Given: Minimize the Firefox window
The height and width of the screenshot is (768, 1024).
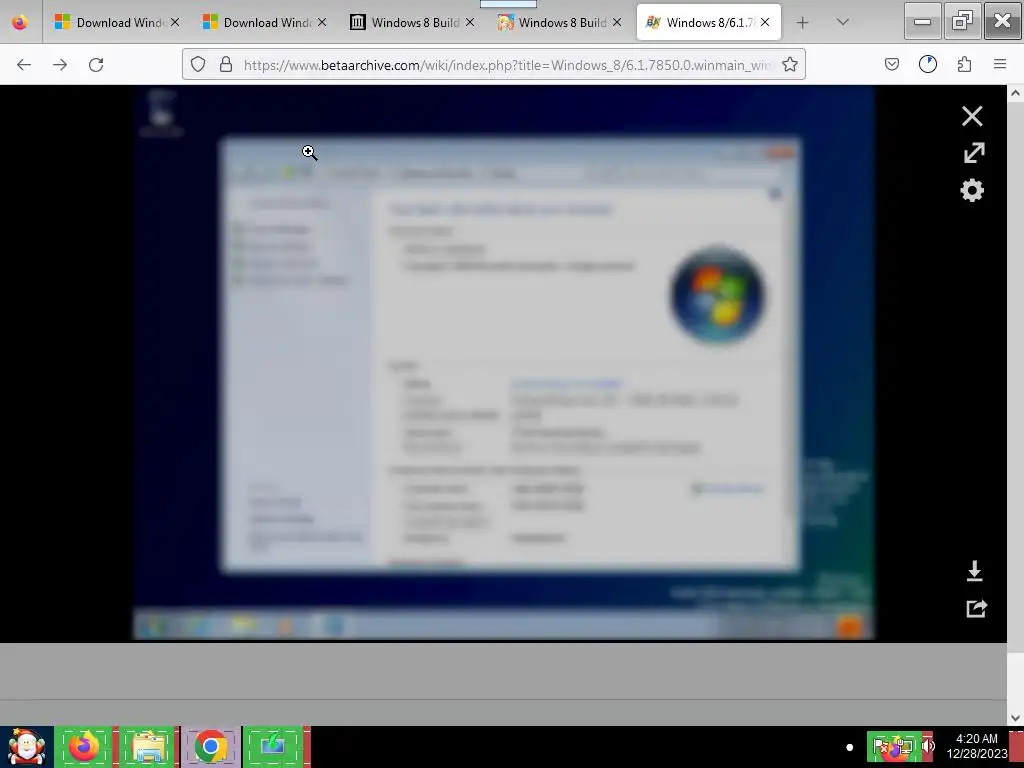Looking at the screenshot, I should 922,22.
